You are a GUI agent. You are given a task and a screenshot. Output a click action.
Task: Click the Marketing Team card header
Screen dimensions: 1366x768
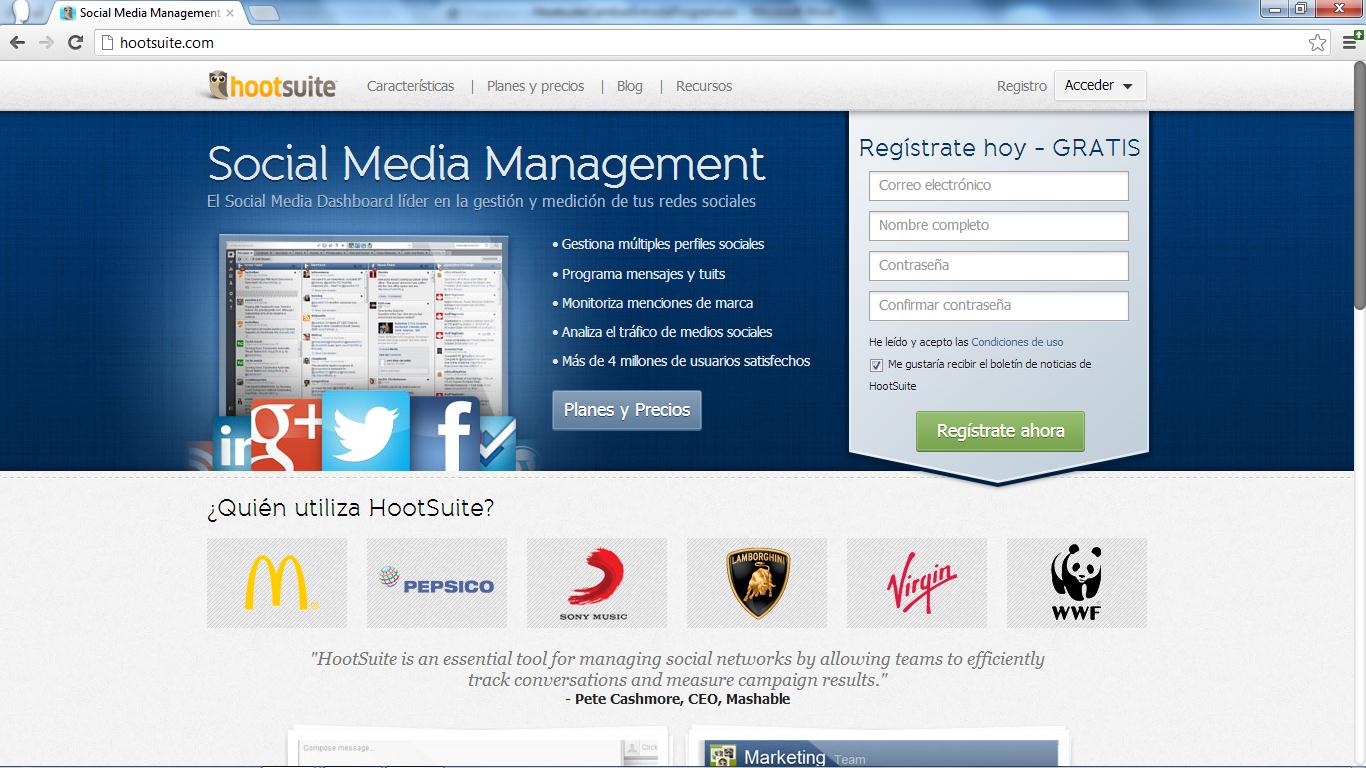[880, 754]
